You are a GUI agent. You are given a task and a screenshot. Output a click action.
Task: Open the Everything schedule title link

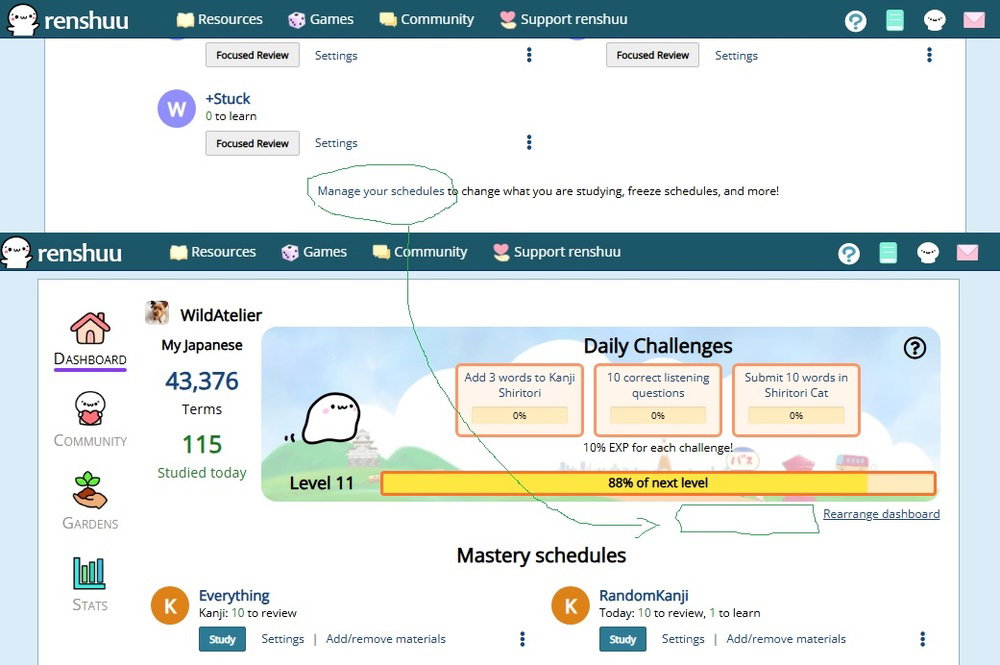(234, 596)
